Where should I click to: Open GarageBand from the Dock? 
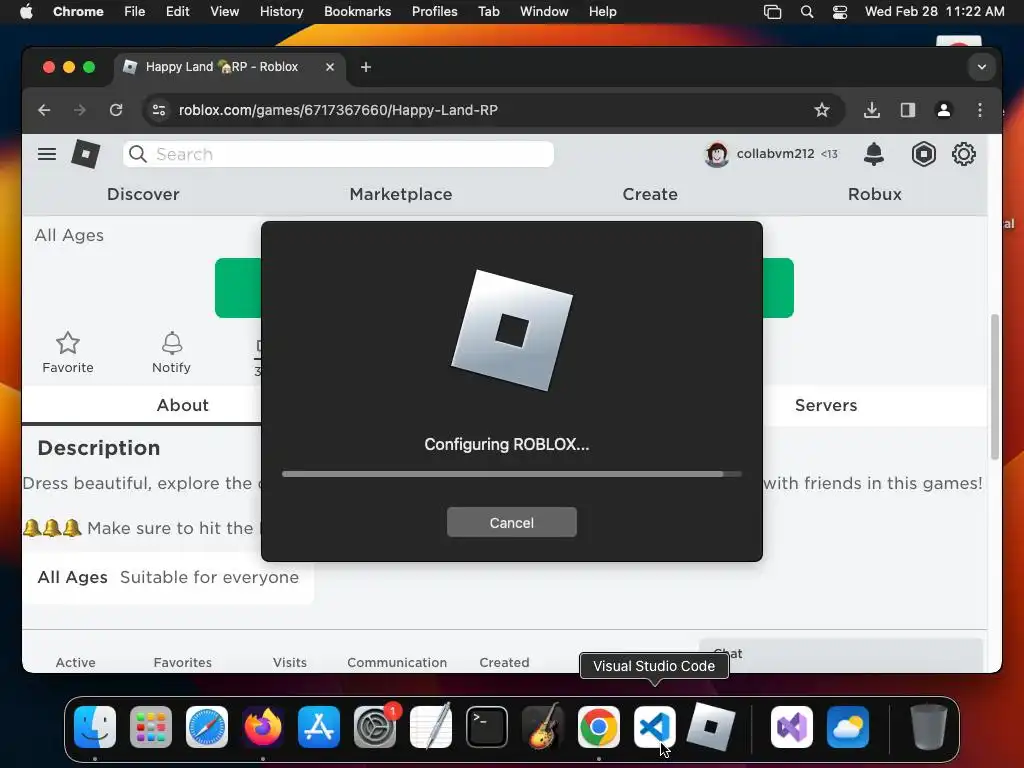coord(543,727)
